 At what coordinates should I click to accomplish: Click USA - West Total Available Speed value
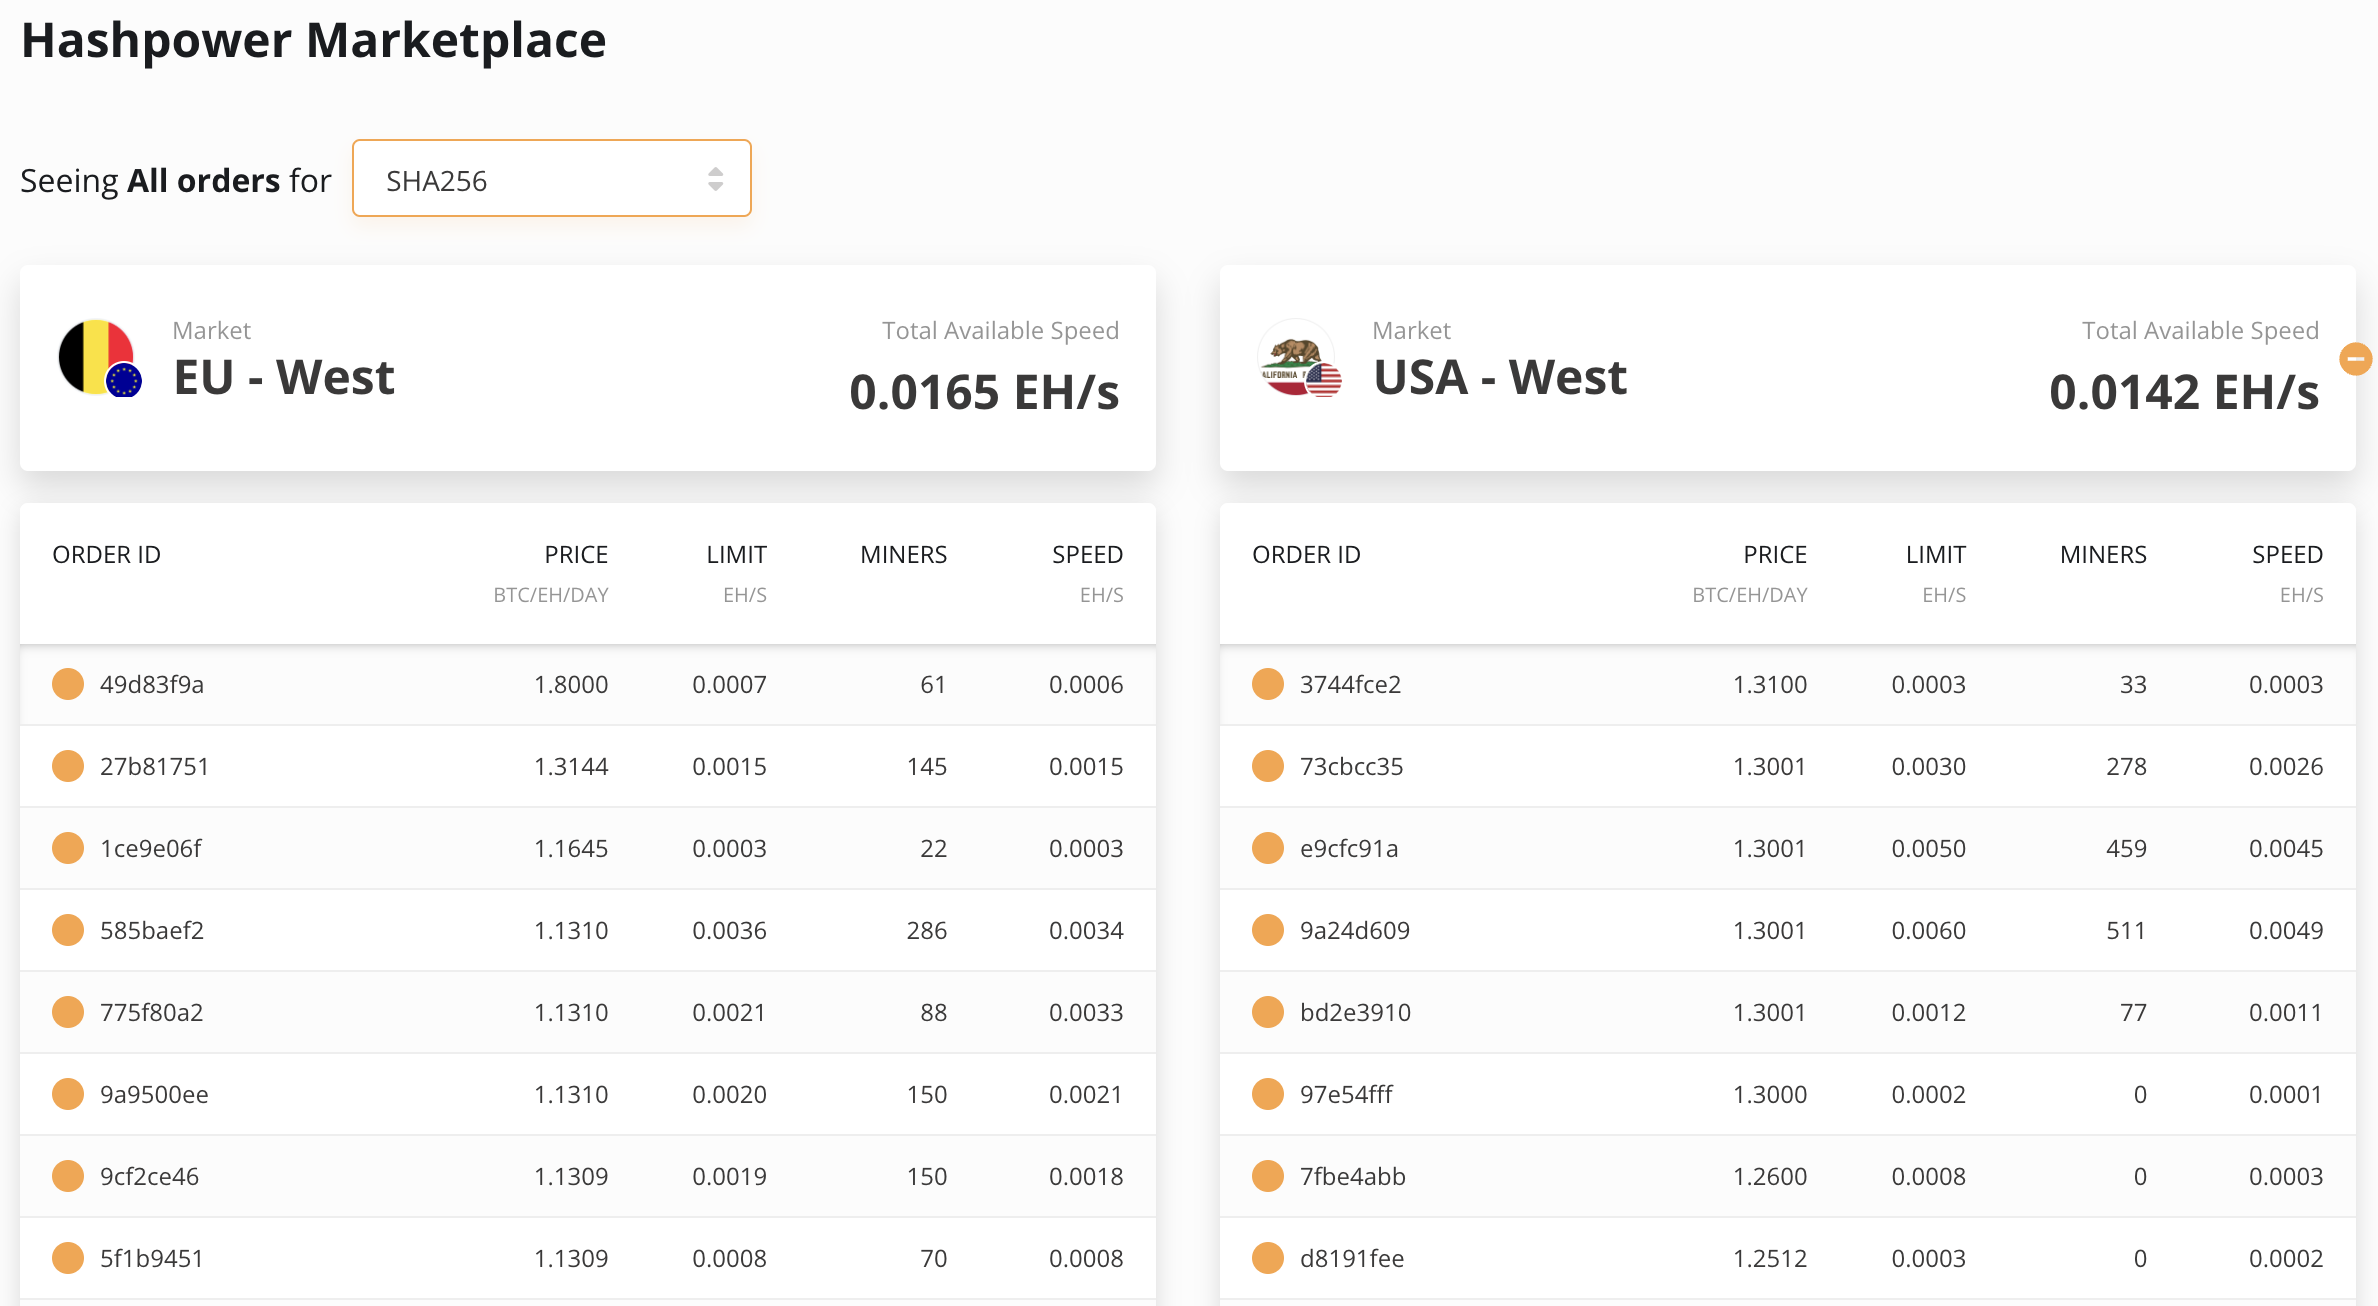2184,392
